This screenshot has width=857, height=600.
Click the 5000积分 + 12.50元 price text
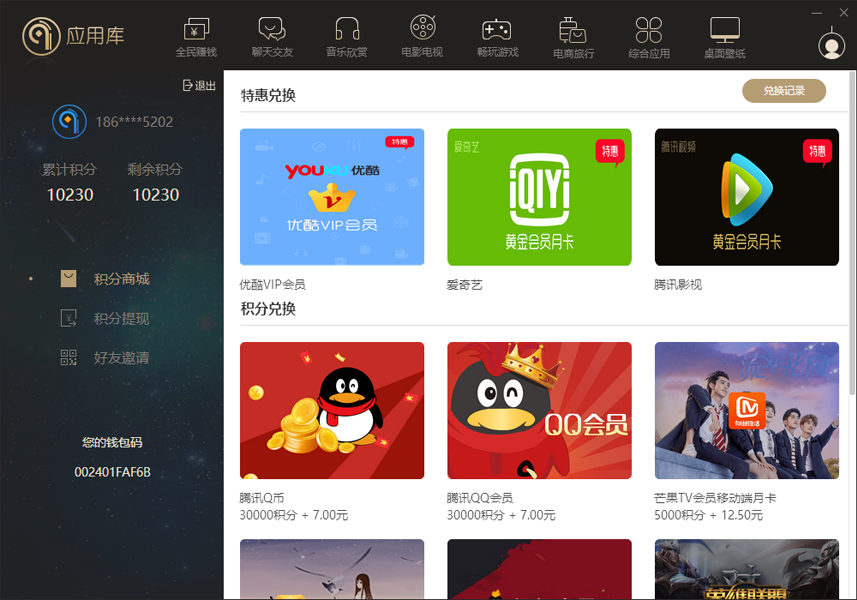(708, 515)
